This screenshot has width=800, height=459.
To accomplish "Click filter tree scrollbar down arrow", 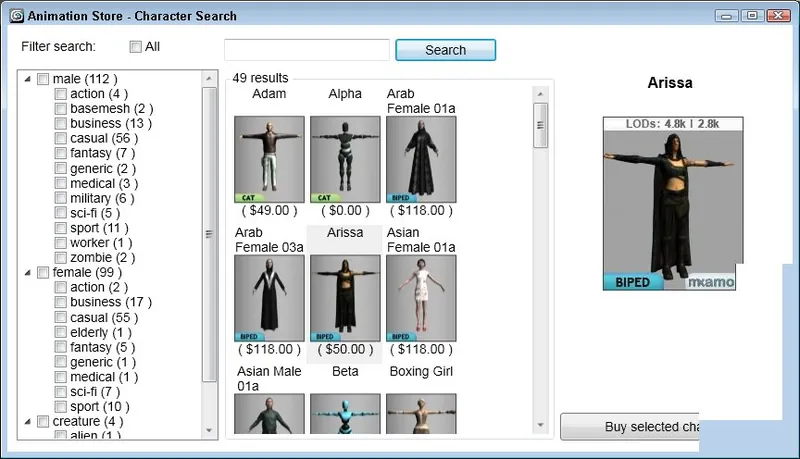I will 209,430.
